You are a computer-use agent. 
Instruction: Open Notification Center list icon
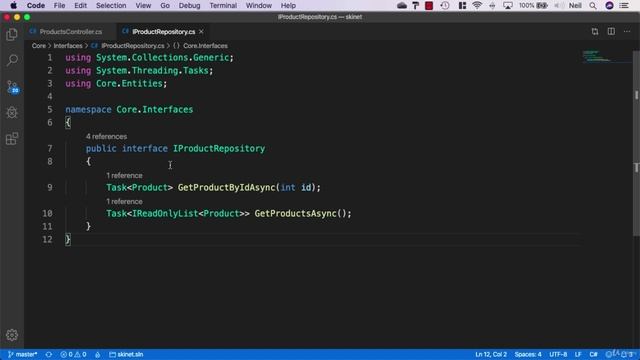click(x=624, y=5)
